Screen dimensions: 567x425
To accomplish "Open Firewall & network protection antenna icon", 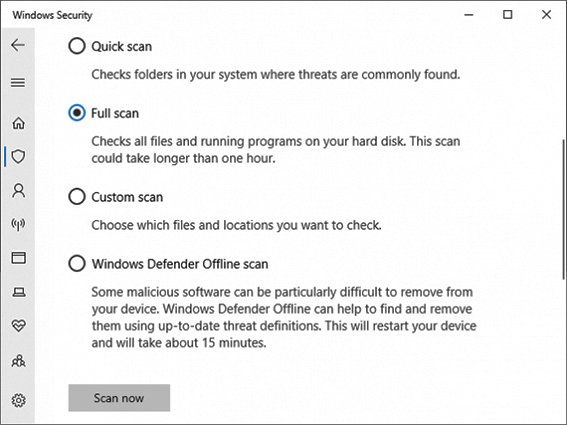I will coord(18,224).
